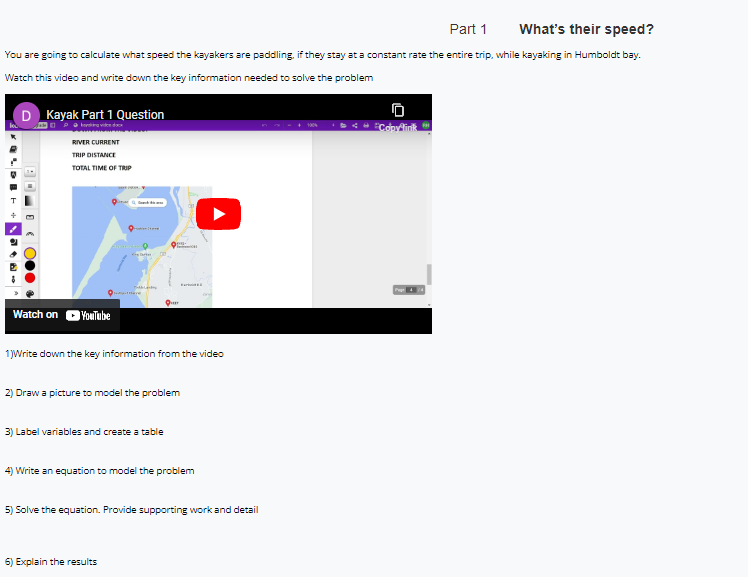Click the print icon in purple video header

coord(366,125)
